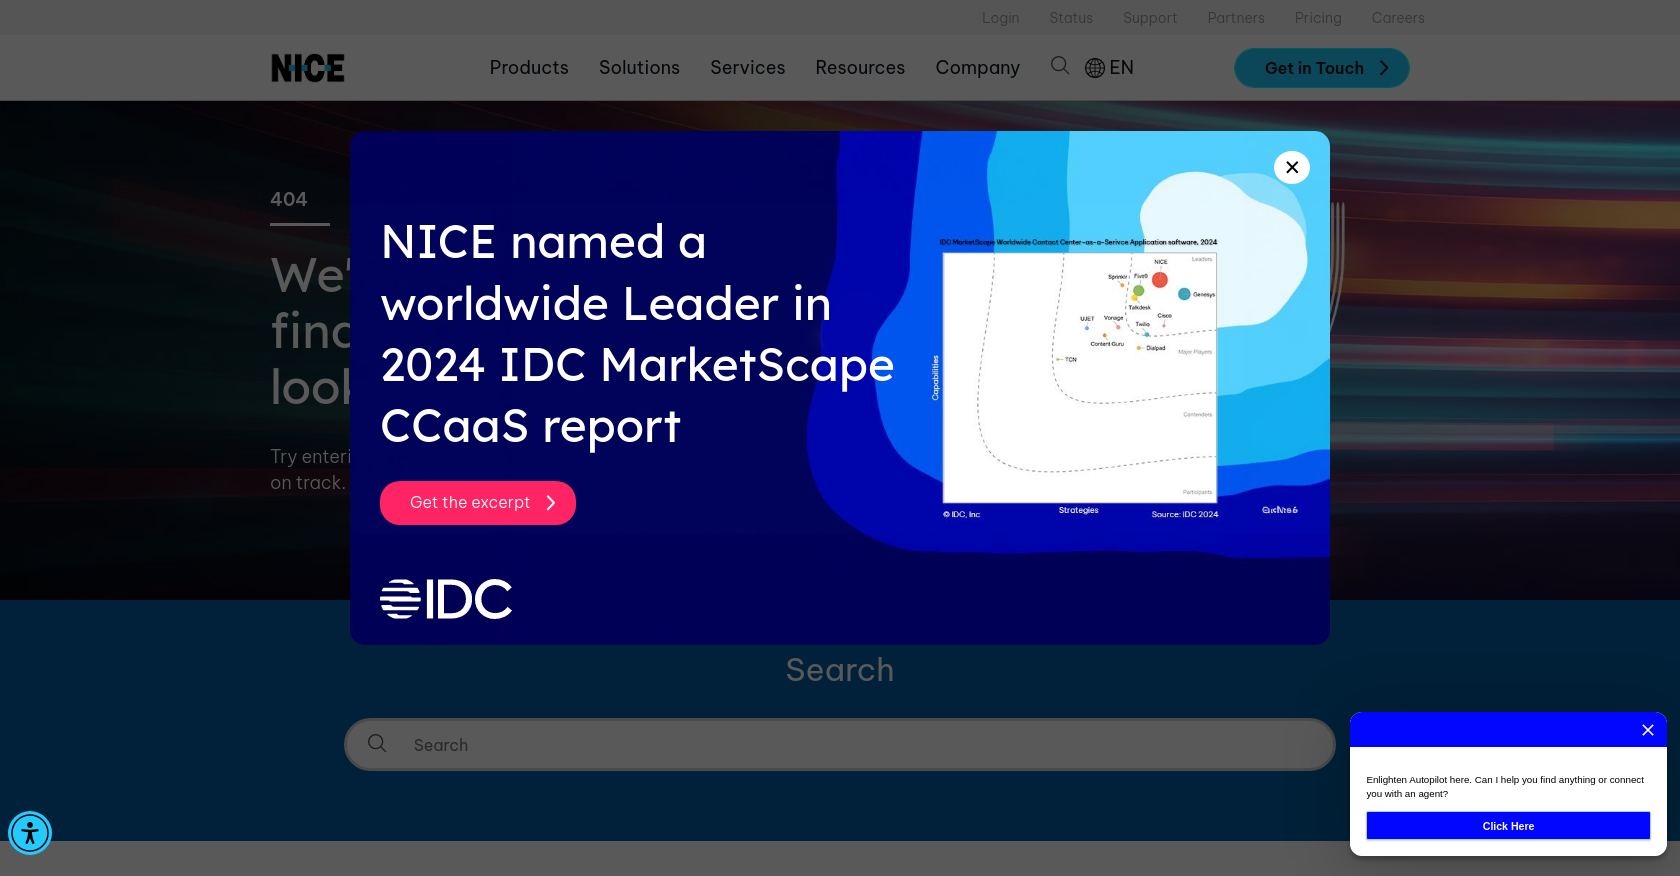Open the Resources menu

click(860, 68)
